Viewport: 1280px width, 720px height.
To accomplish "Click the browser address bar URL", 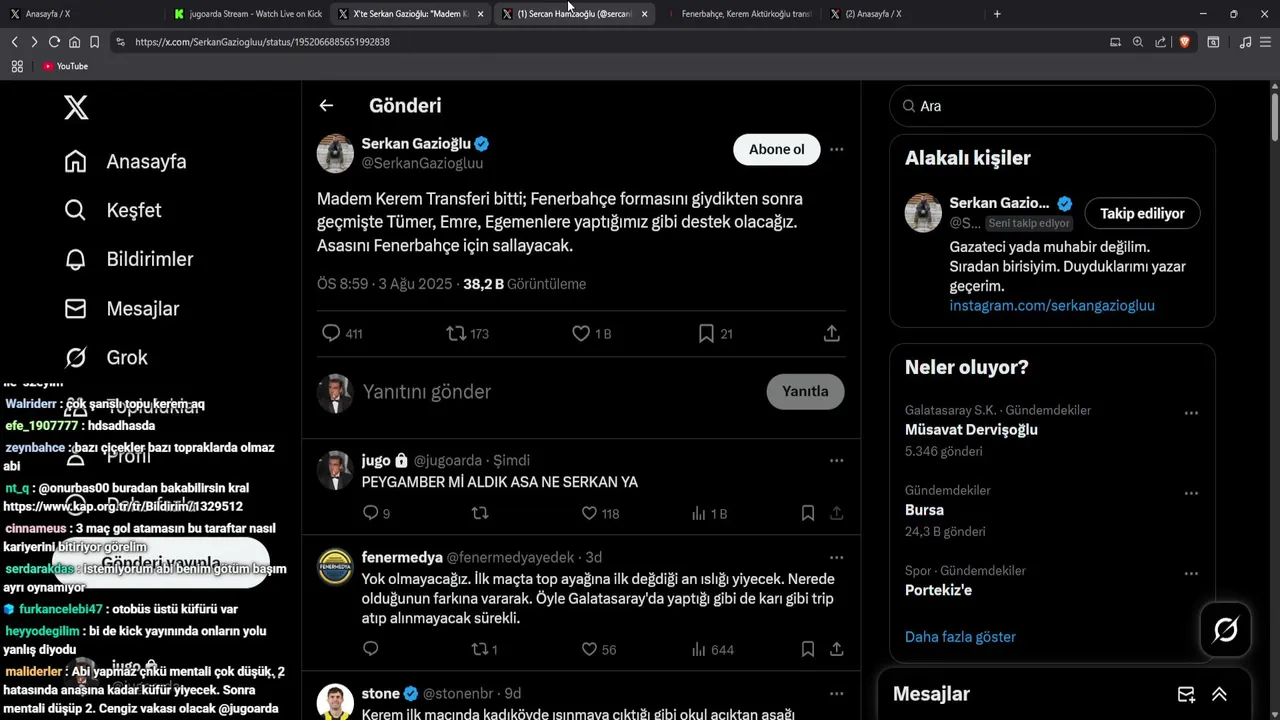I will tap(262, 42).
